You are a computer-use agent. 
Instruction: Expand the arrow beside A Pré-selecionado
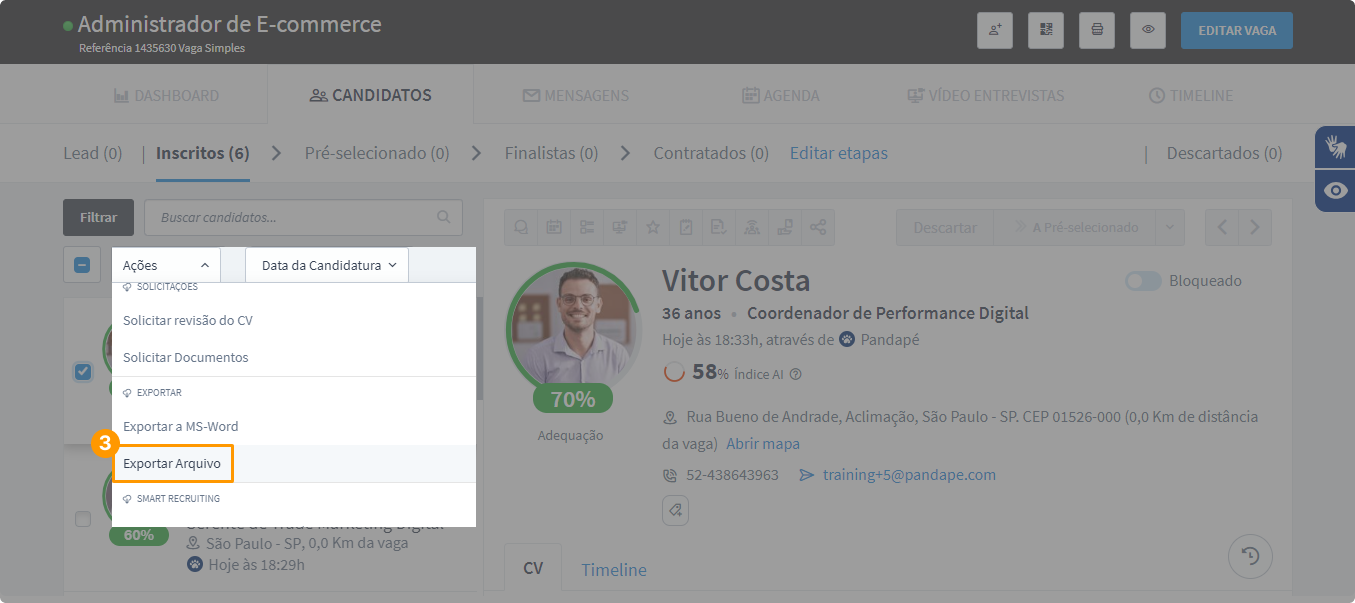pyautogui.click(x=1170, y=227)
